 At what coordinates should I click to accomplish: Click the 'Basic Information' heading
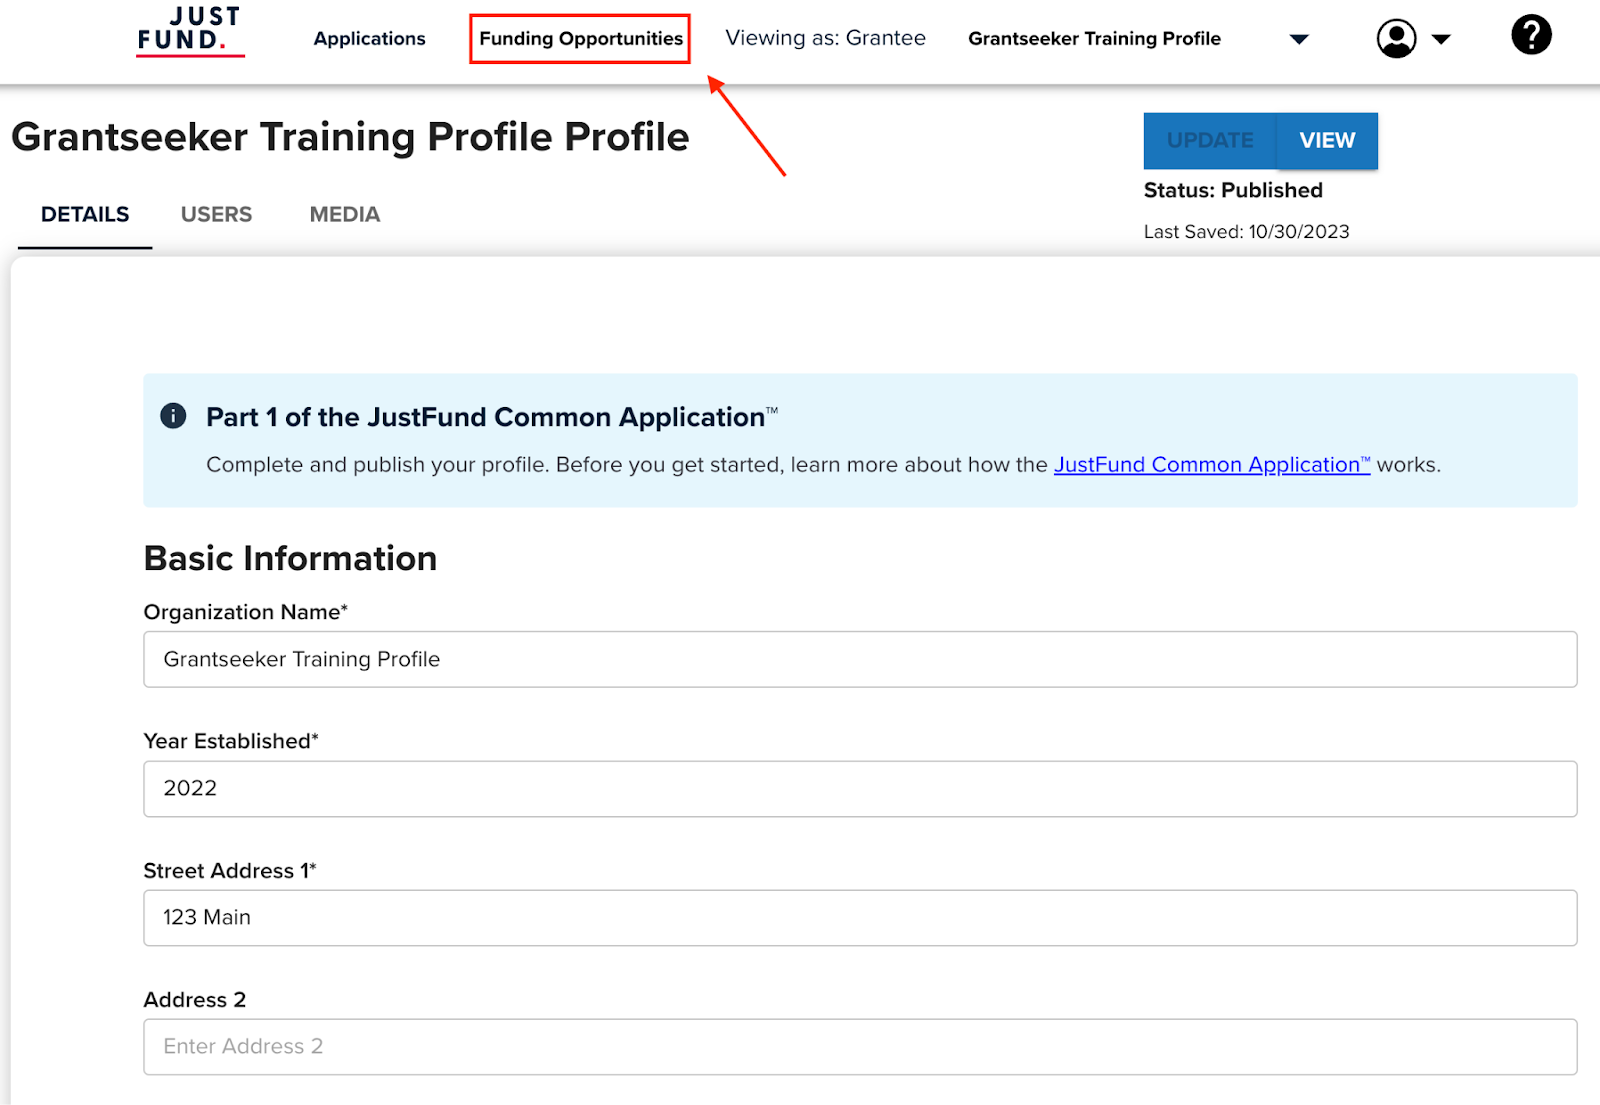pyautogui.click(x=290, y=558)
